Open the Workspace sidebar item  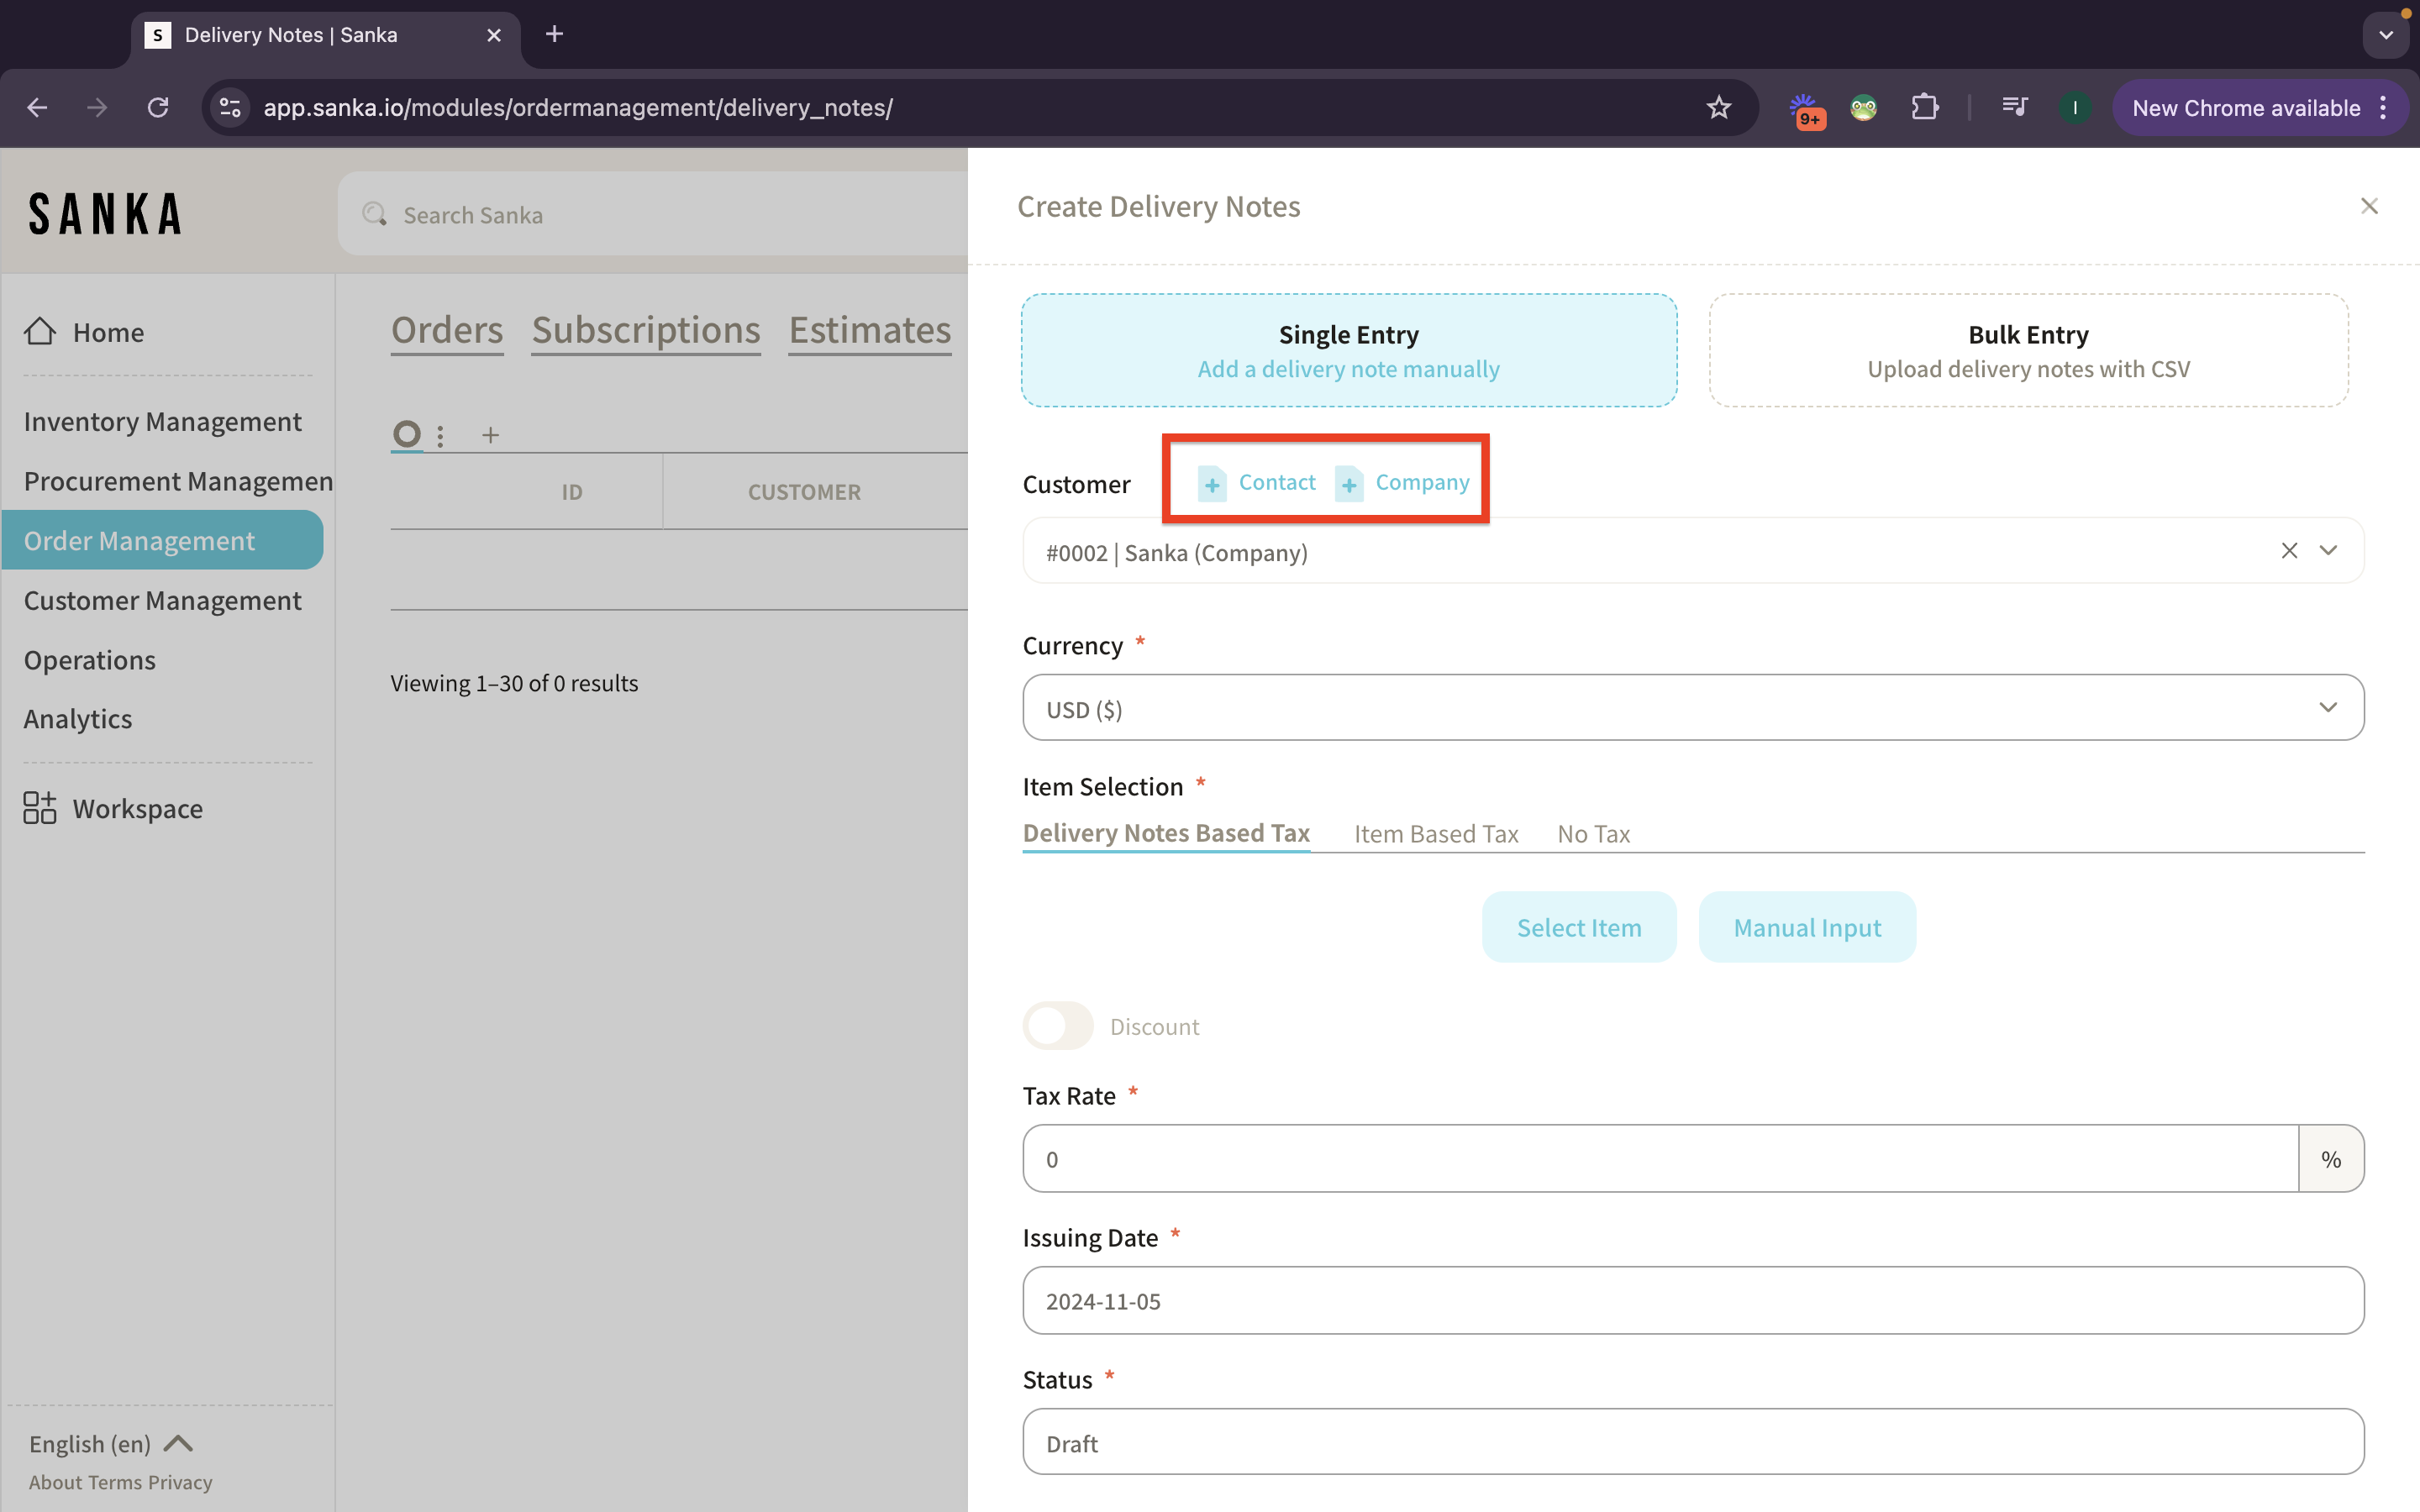(x=113, y=808)
